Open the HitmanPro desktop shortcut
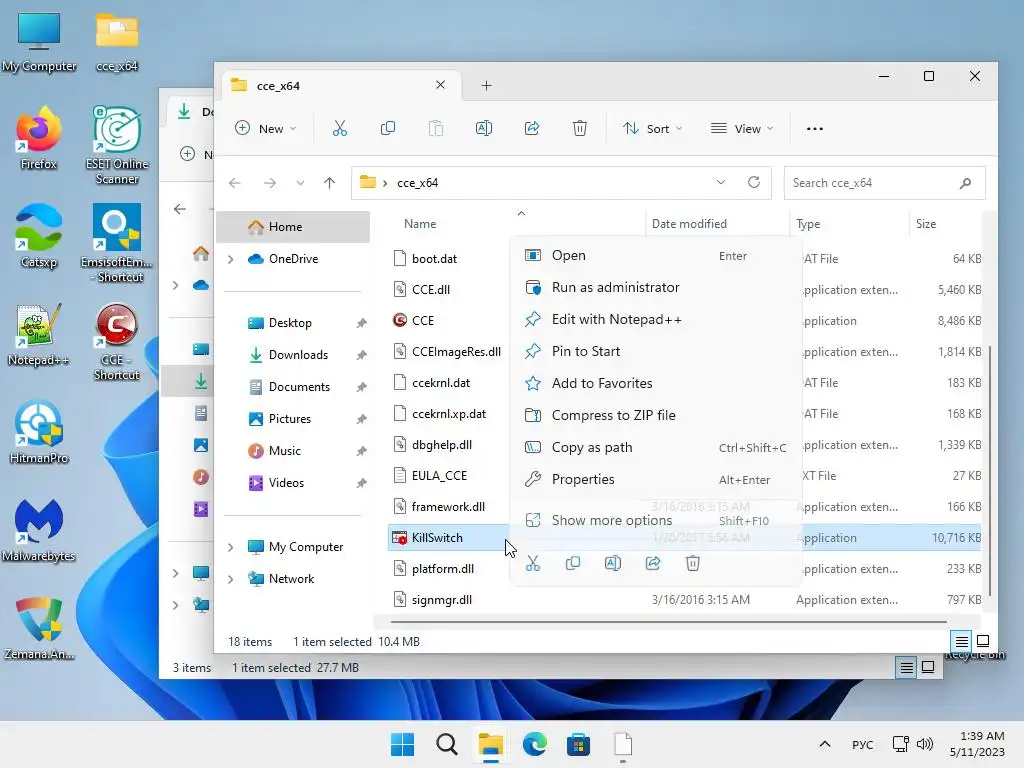The image size is (1024, 768). point(39,432)
